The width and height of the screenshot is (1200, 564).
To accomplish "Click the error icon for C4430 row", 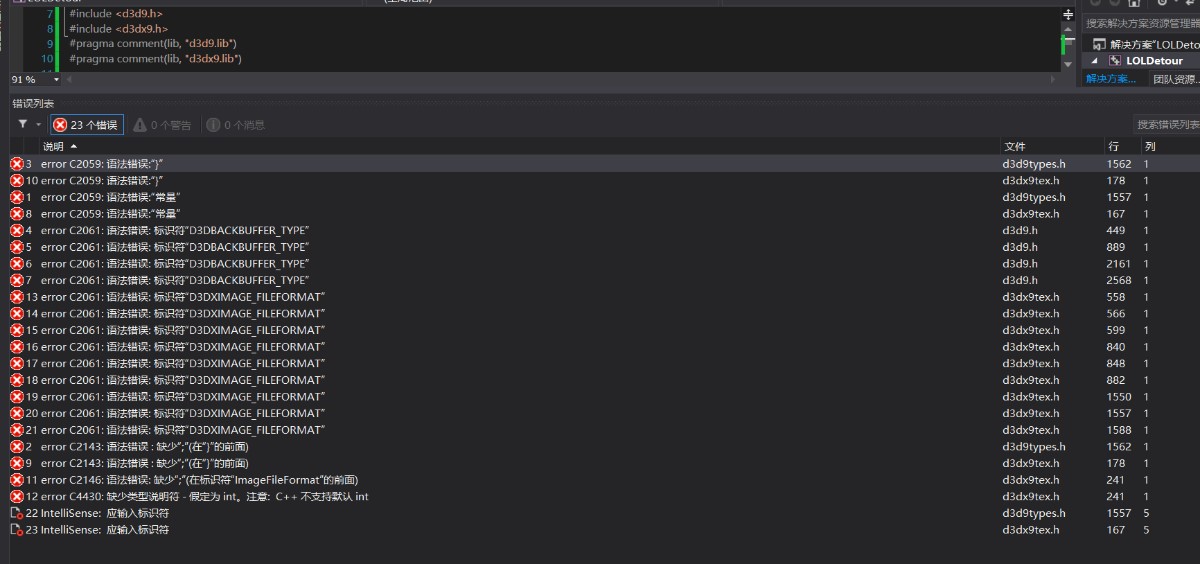I will coord(16,497).
